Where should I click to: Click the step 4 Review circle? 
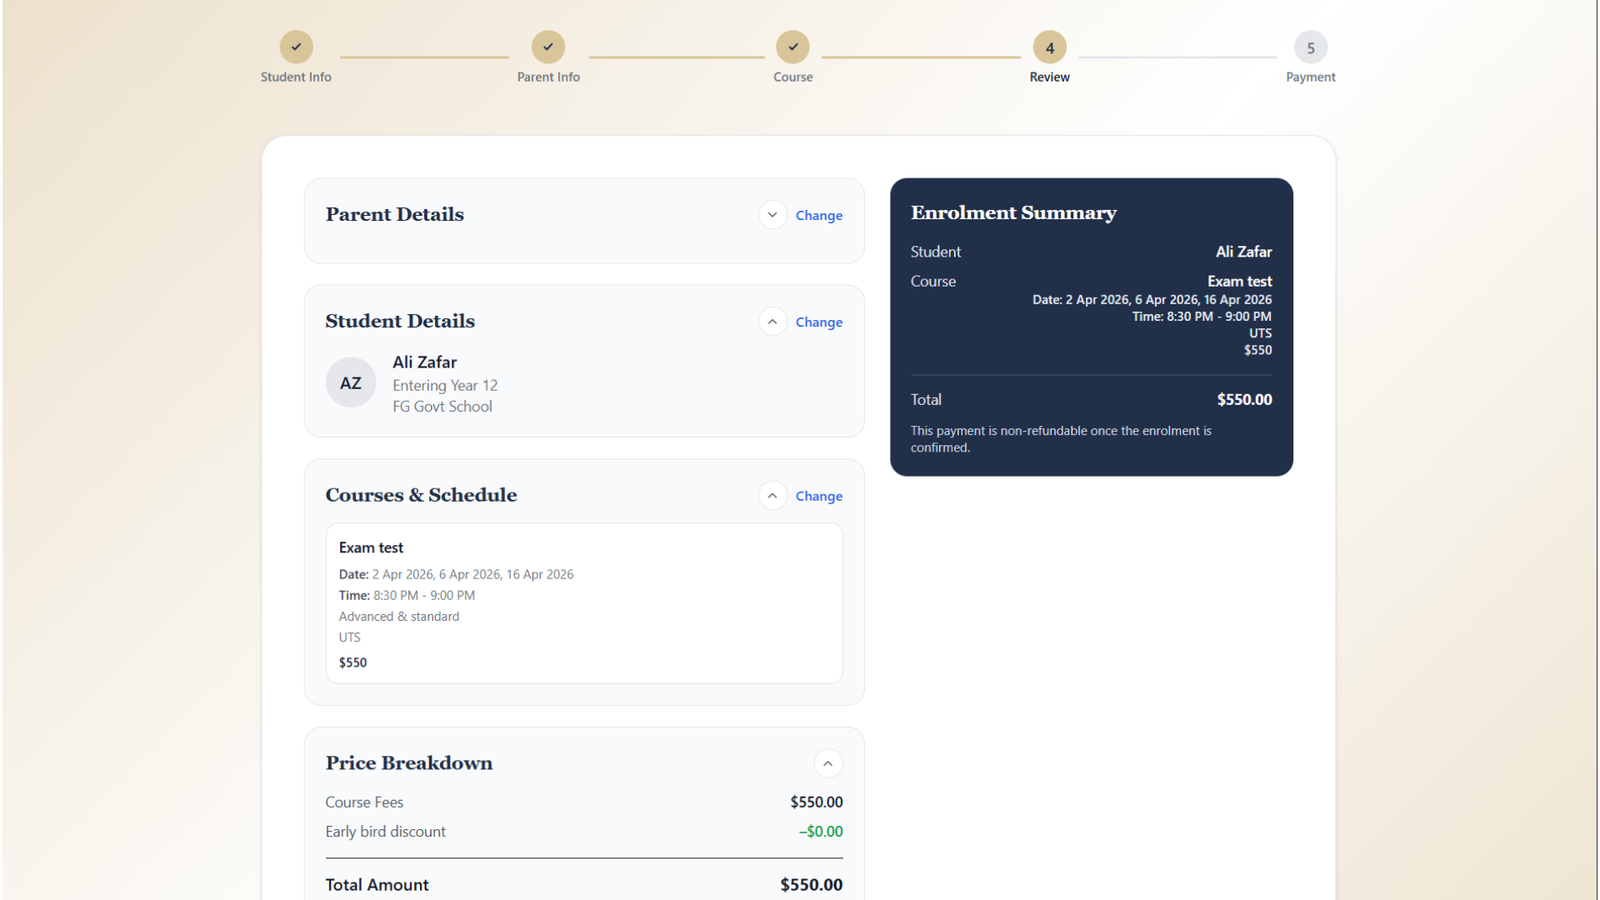pos(1049,47)
